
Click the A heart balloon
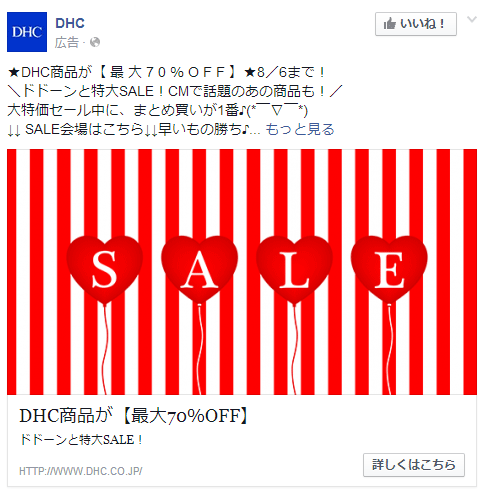tap(199, 269)
